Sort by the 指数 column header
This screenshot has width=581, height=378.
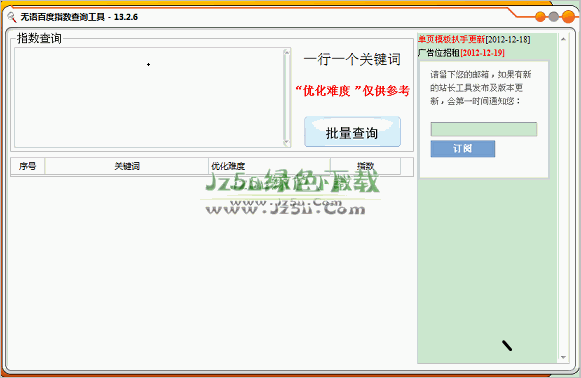pos(365,166)
